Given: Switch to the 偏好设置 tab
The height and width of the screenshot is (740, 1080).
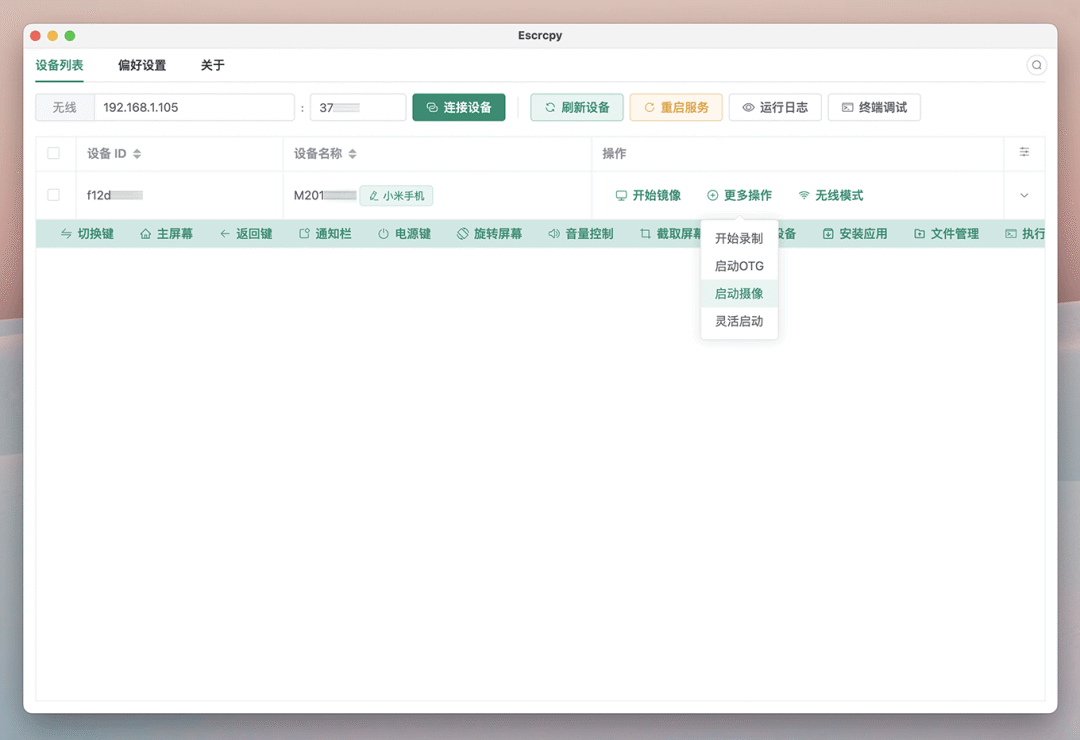Looking at the screenshot, I should pos(142,65).
